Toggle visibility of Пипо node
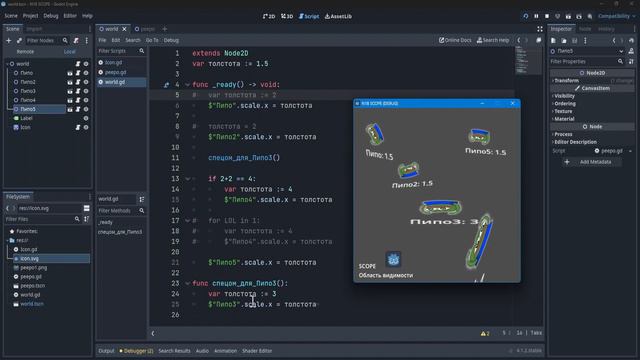The image size is (640, 360). click(x=86, y=73)
